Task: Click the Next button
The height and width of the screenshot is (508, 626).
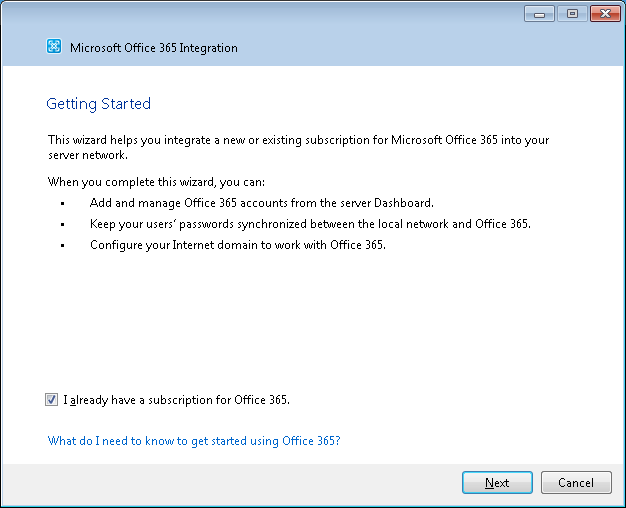Action: point(497,482)
